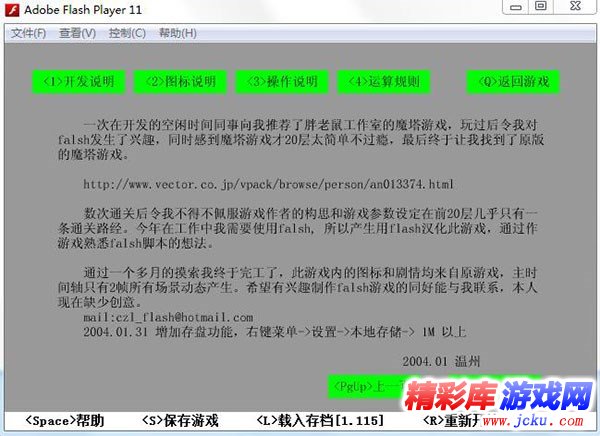View the <4>运算规则 rules page
Screen dimensions: 600x436
click(384, 82)
